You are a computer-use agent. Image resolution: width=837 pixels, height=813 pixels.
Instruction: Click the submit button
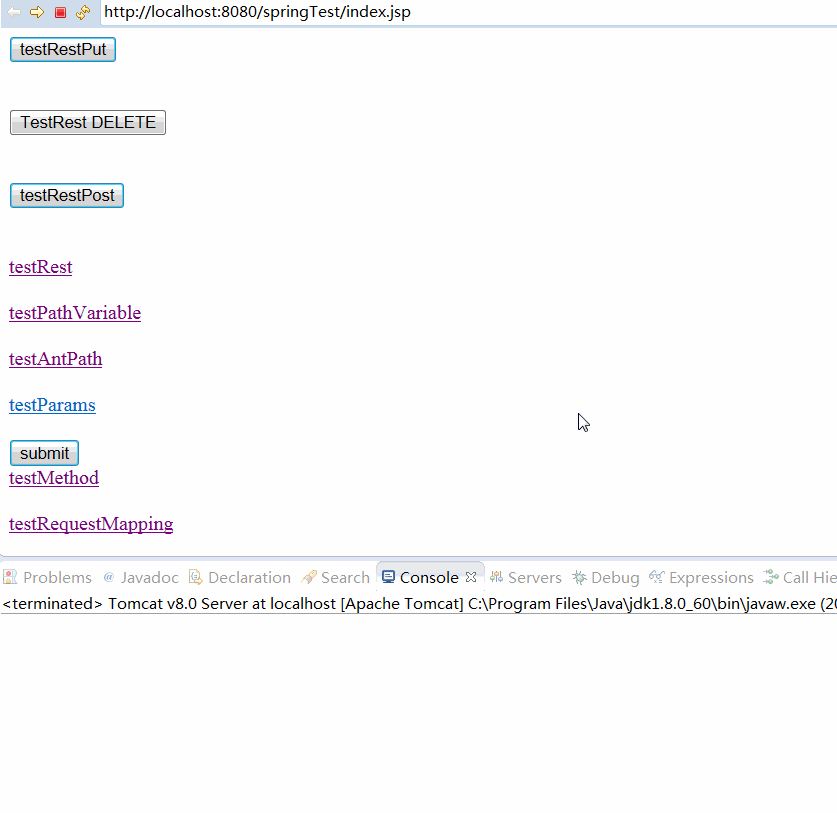point(44,453)
